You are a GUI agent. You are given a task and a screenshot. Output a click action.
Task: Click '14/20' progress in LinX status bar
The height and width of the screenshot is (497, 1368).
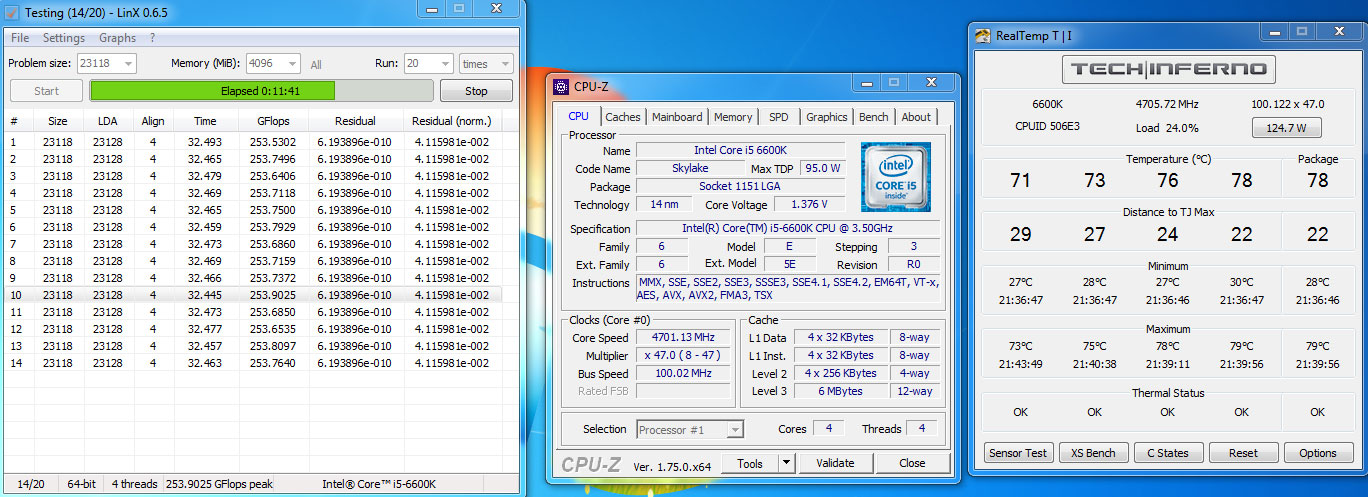(30, 484)
